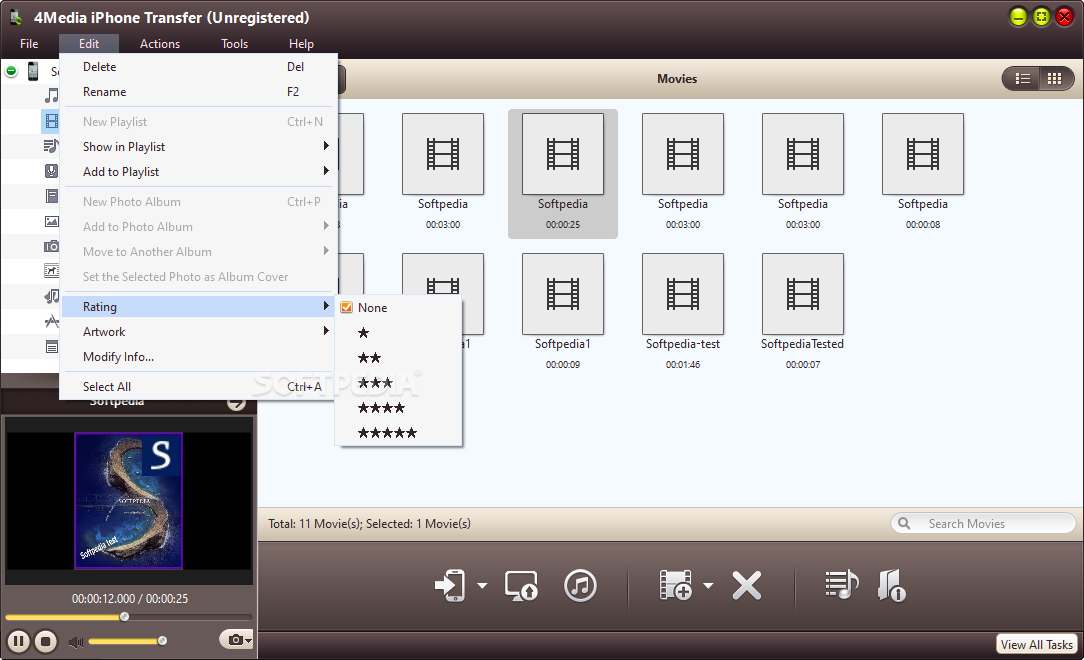This screenshot has width=1084, height=660.
Task: Mute audio using the speaker icon
Action: (x=75, y=642)
